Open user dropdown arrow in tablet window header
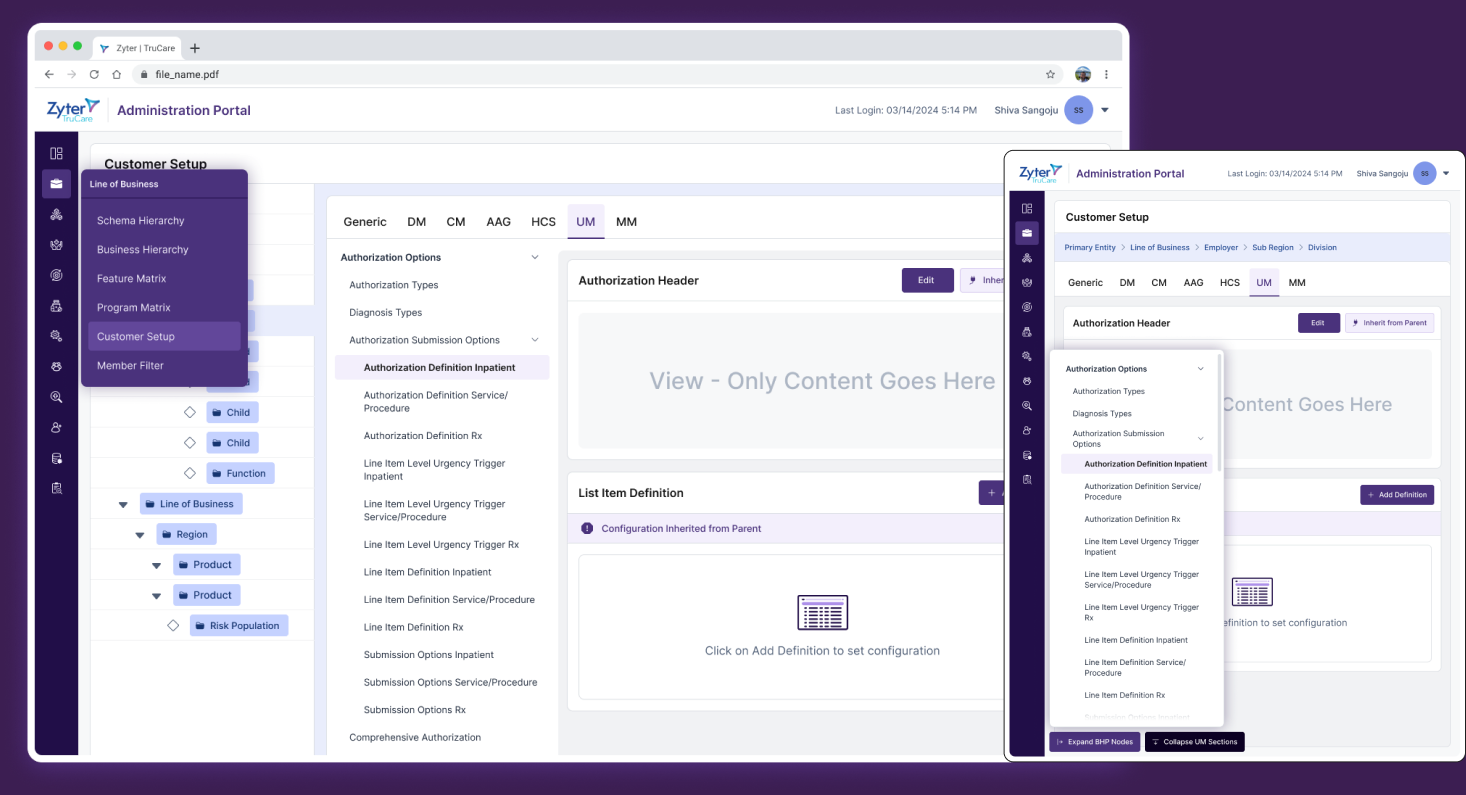This screenshot has height=795, width=1466. [1446, 173]
